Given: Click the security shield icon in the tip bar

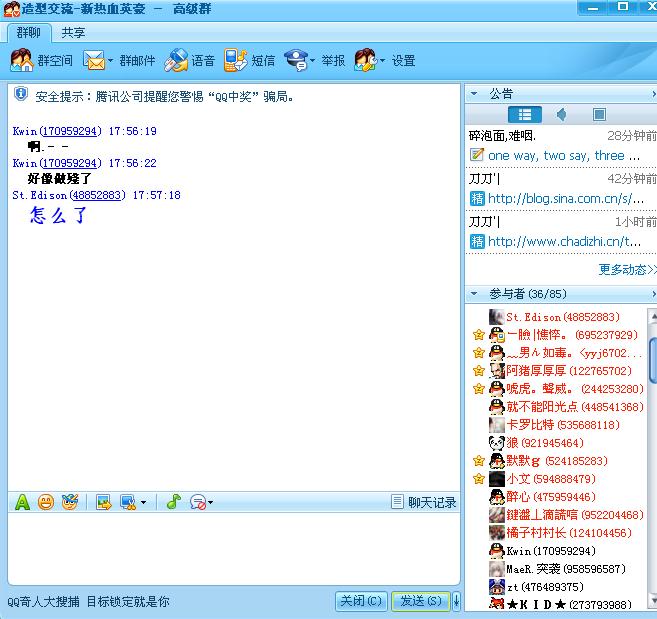Looking at the screenshot, I should click(21, 94).
